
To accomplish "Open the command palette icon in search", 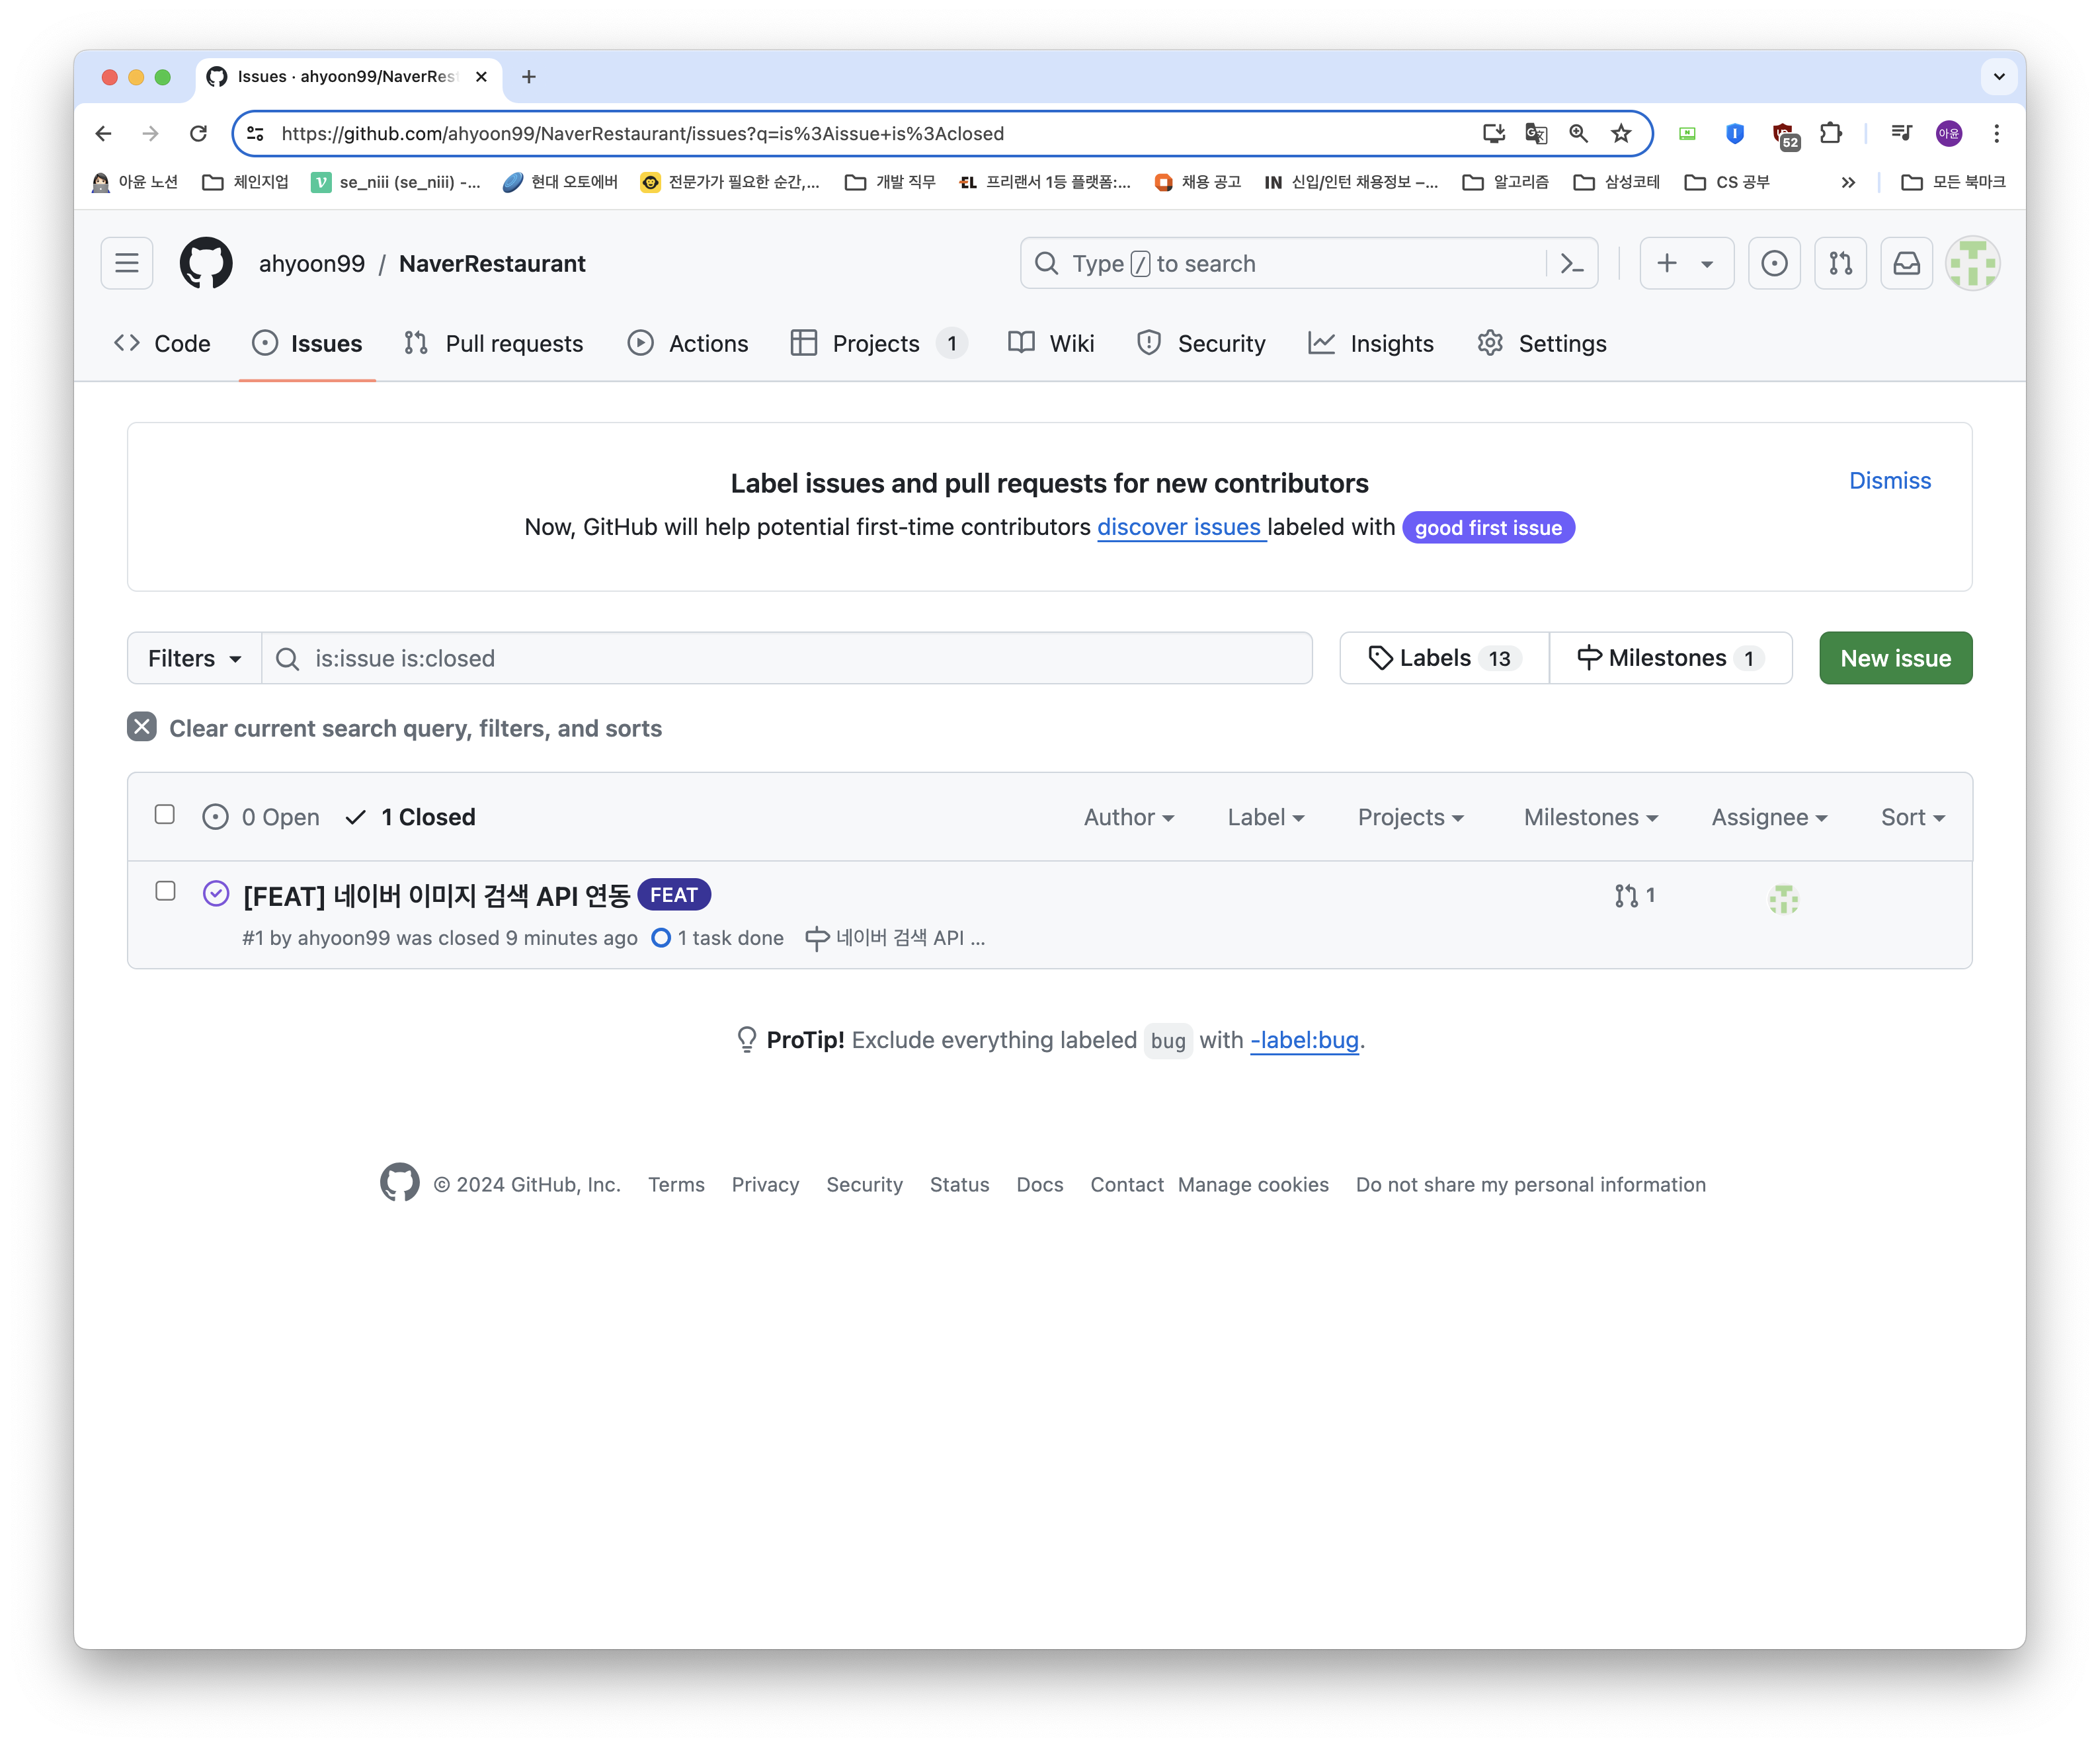I will (x=1571, y=263).
